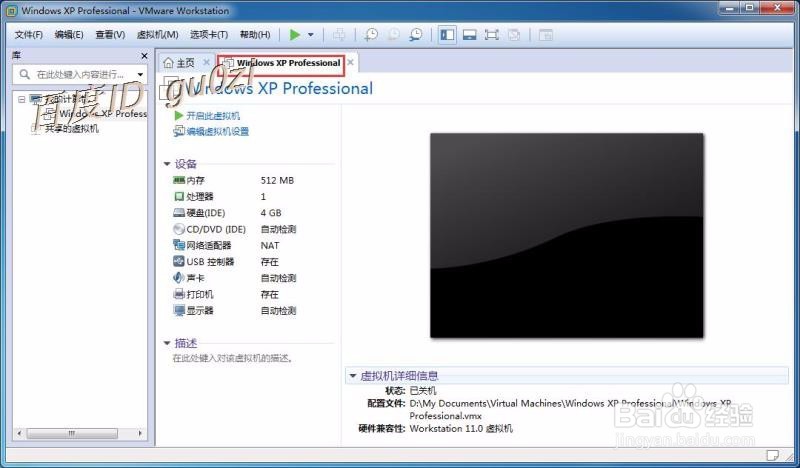Screen dimensions: 800x468
Task: Collapse the 我的计算机 tree node
Action: [x=21, y=99]
